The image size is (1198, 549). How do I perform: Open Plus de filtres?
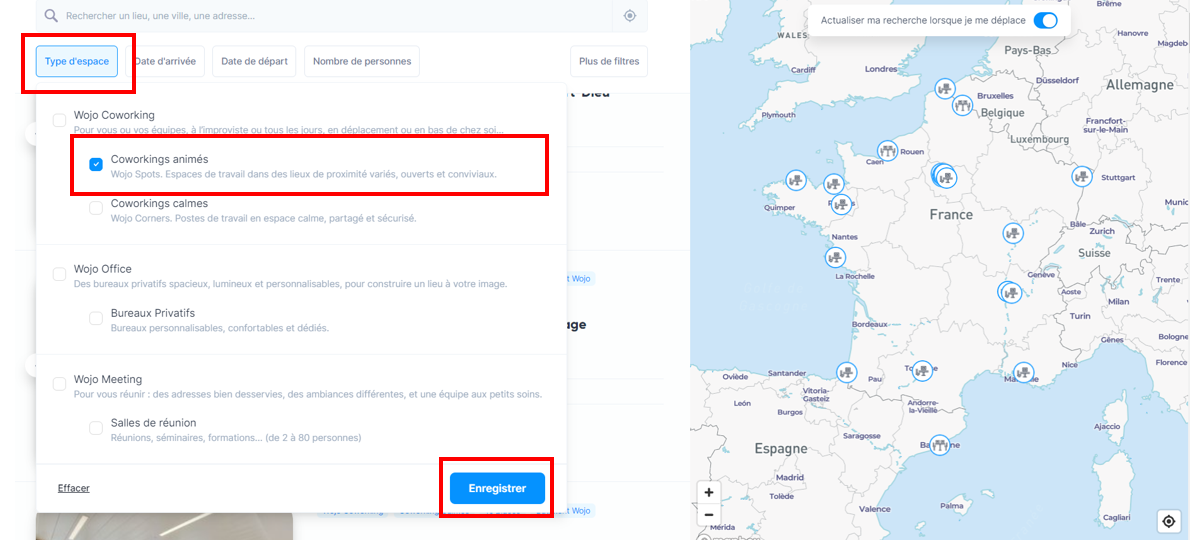pyautogui.click(x=608, y=61)
